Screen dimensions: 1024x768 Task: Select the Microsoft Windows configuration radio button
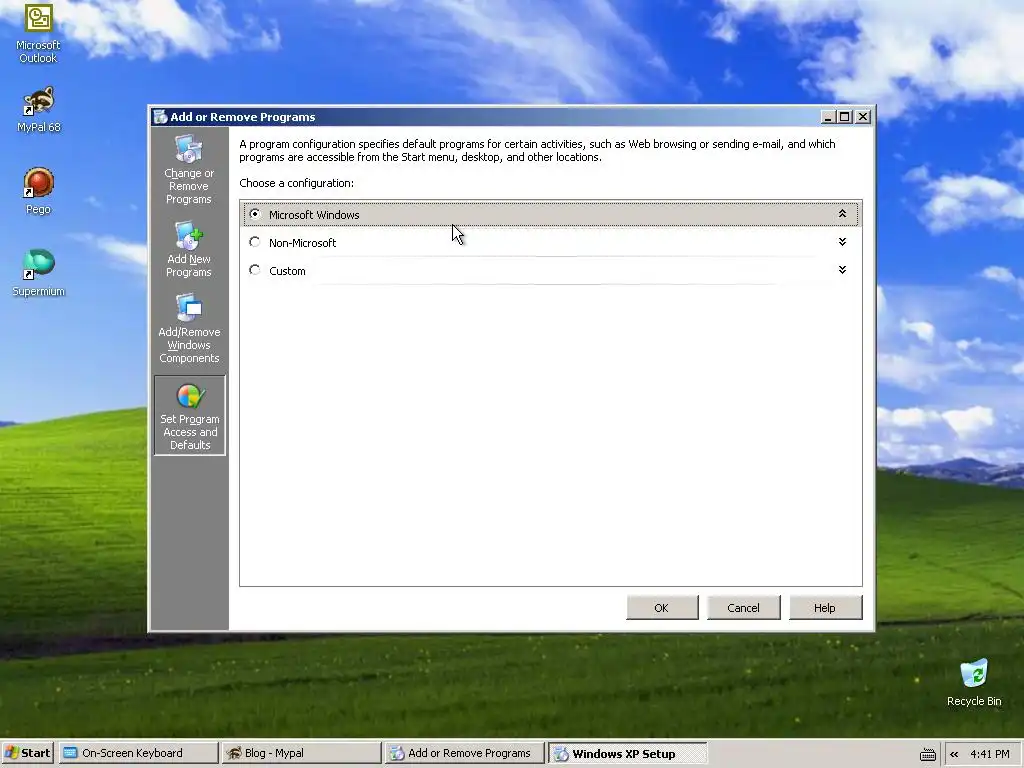click(x=255, y=214)
